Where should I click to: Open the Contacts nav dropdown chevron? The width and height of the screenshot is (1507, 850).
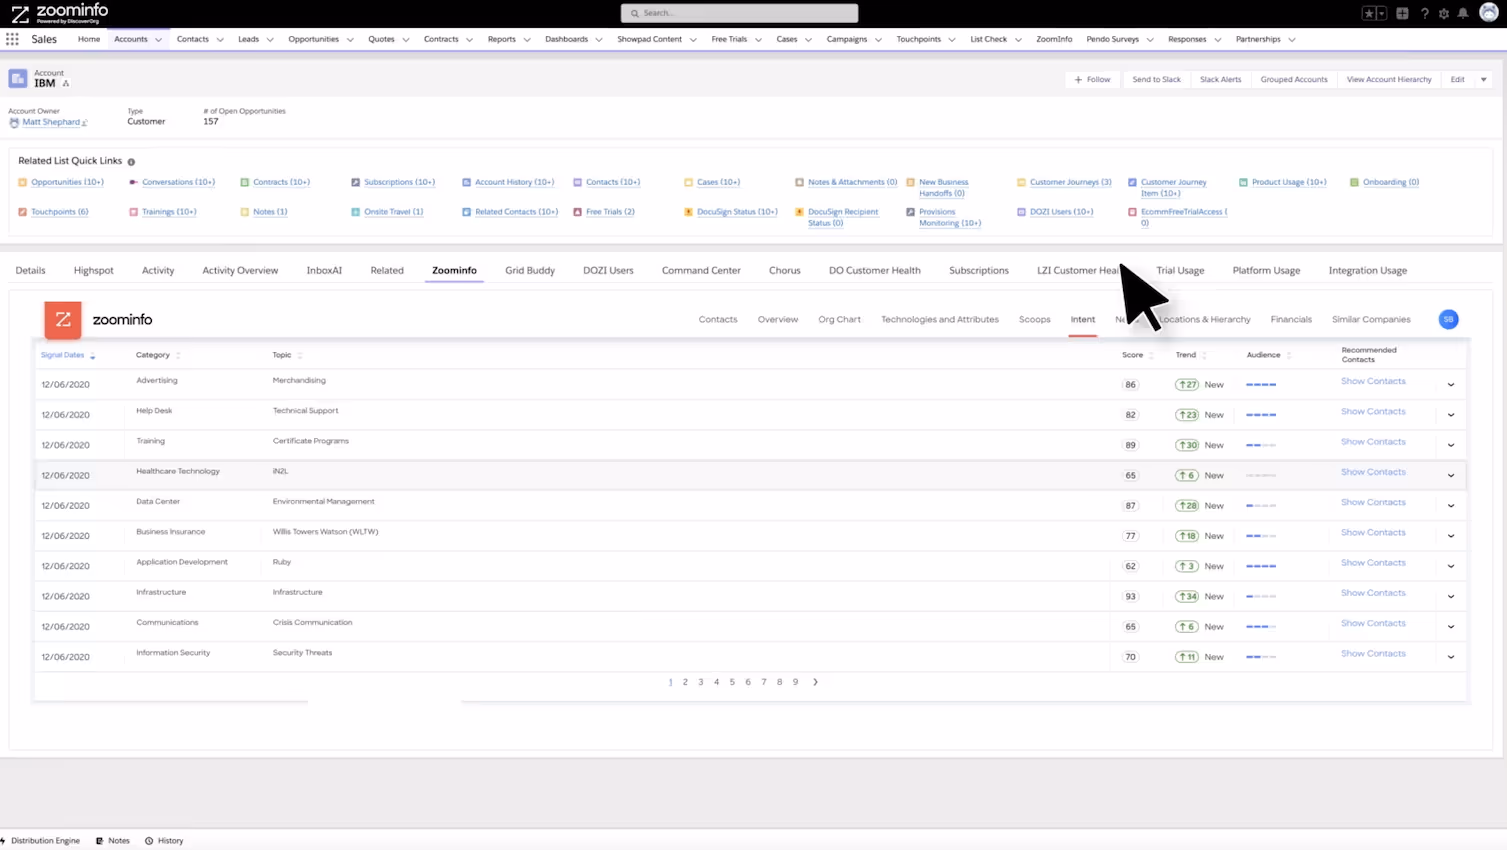tap(220, 40)
